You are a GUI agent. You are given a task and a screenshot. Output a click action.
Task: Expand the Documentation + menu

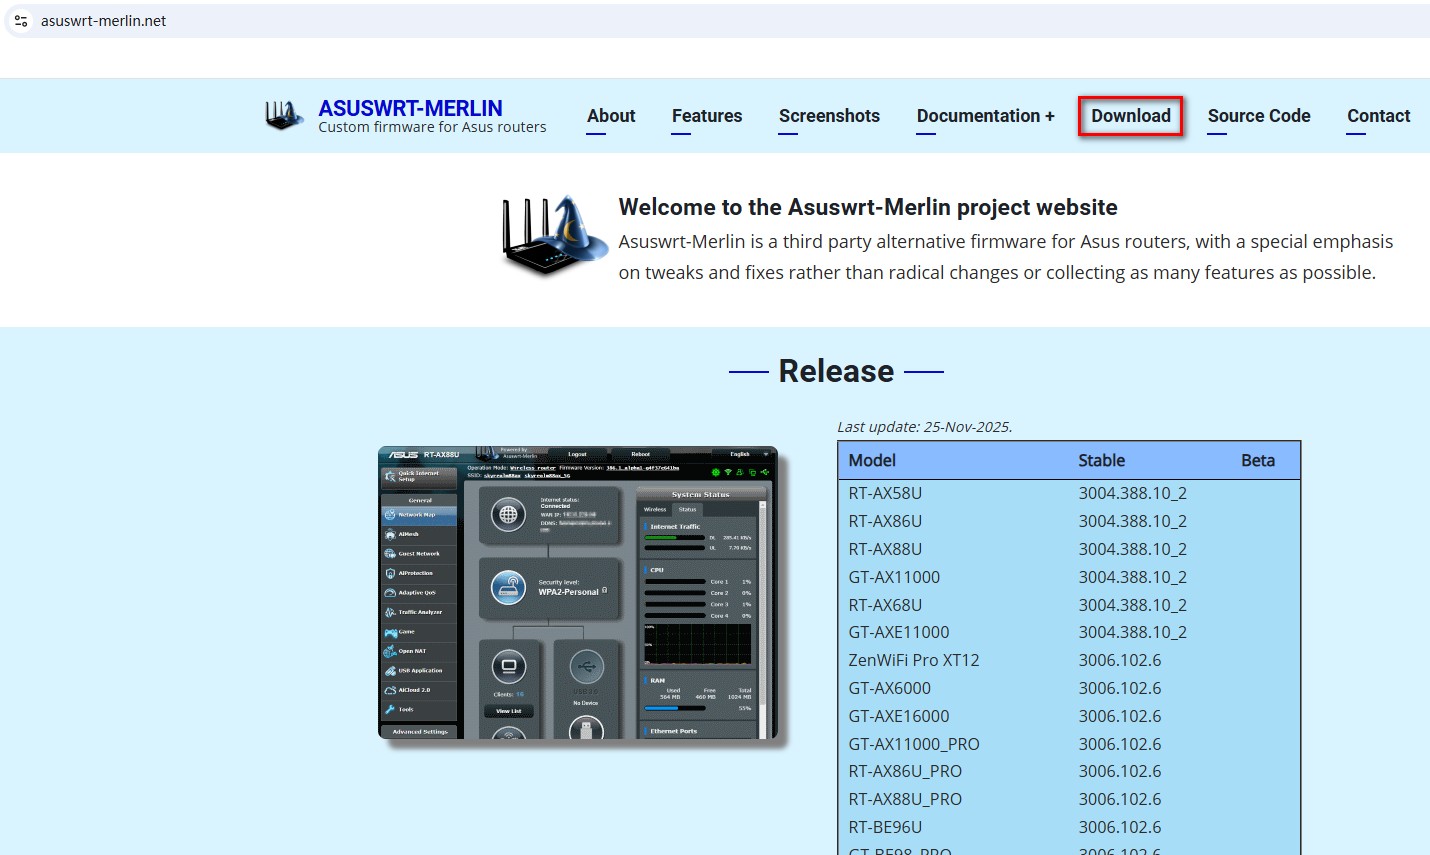click(985, 116)
